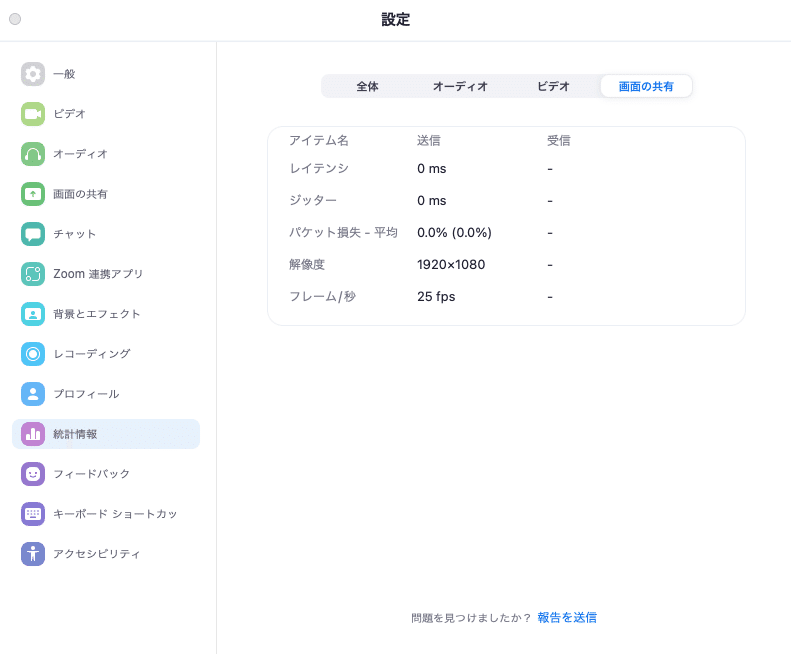Click the 設定 window title
791x654 pixels.
tap(396, 20)
